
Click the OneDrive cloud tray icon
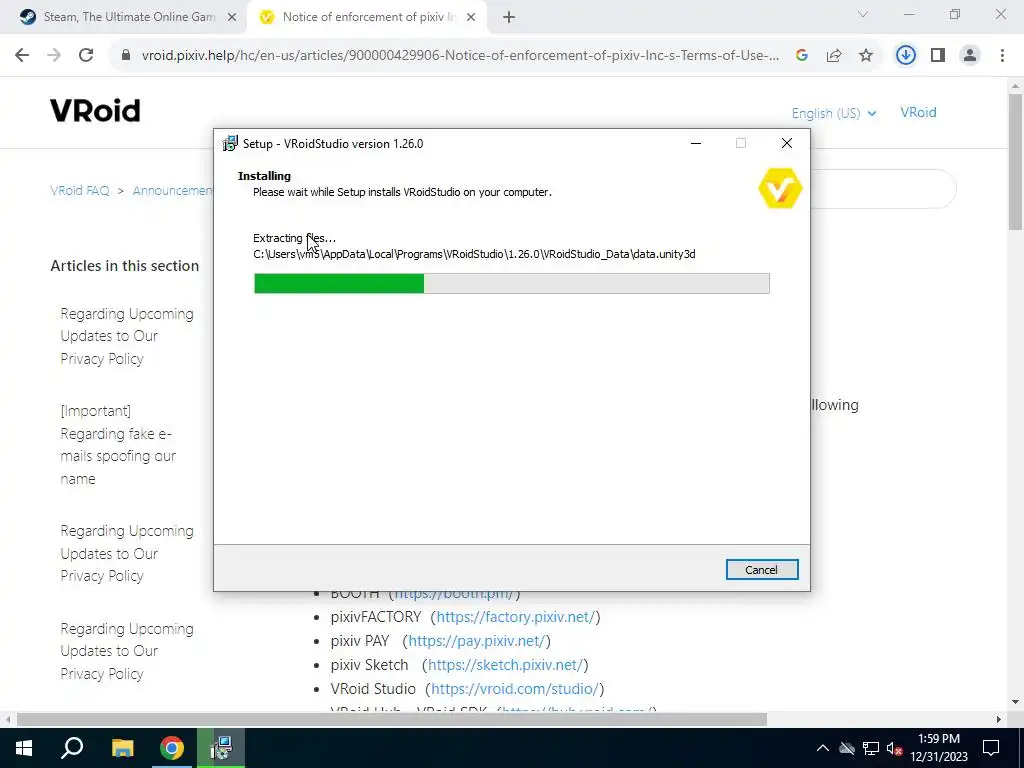pos(847,748)
